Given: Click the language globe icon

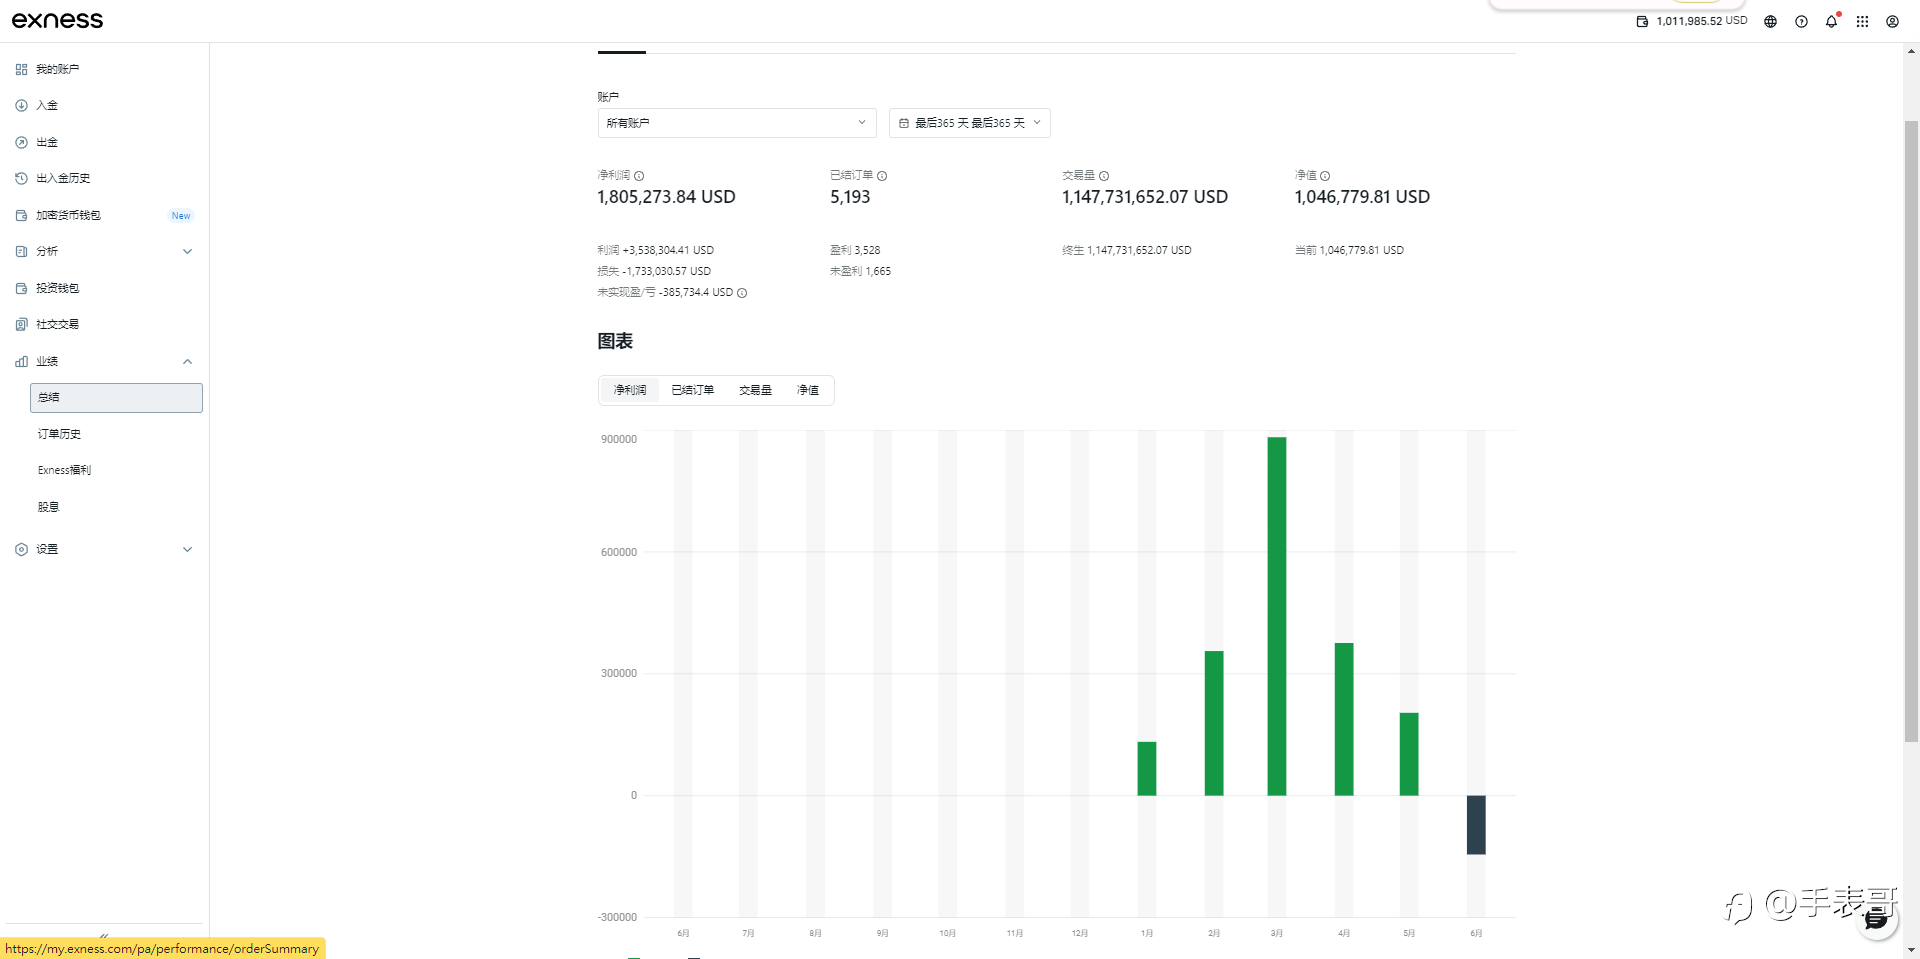Looking at the screenshot, I should coord(1770,21).
